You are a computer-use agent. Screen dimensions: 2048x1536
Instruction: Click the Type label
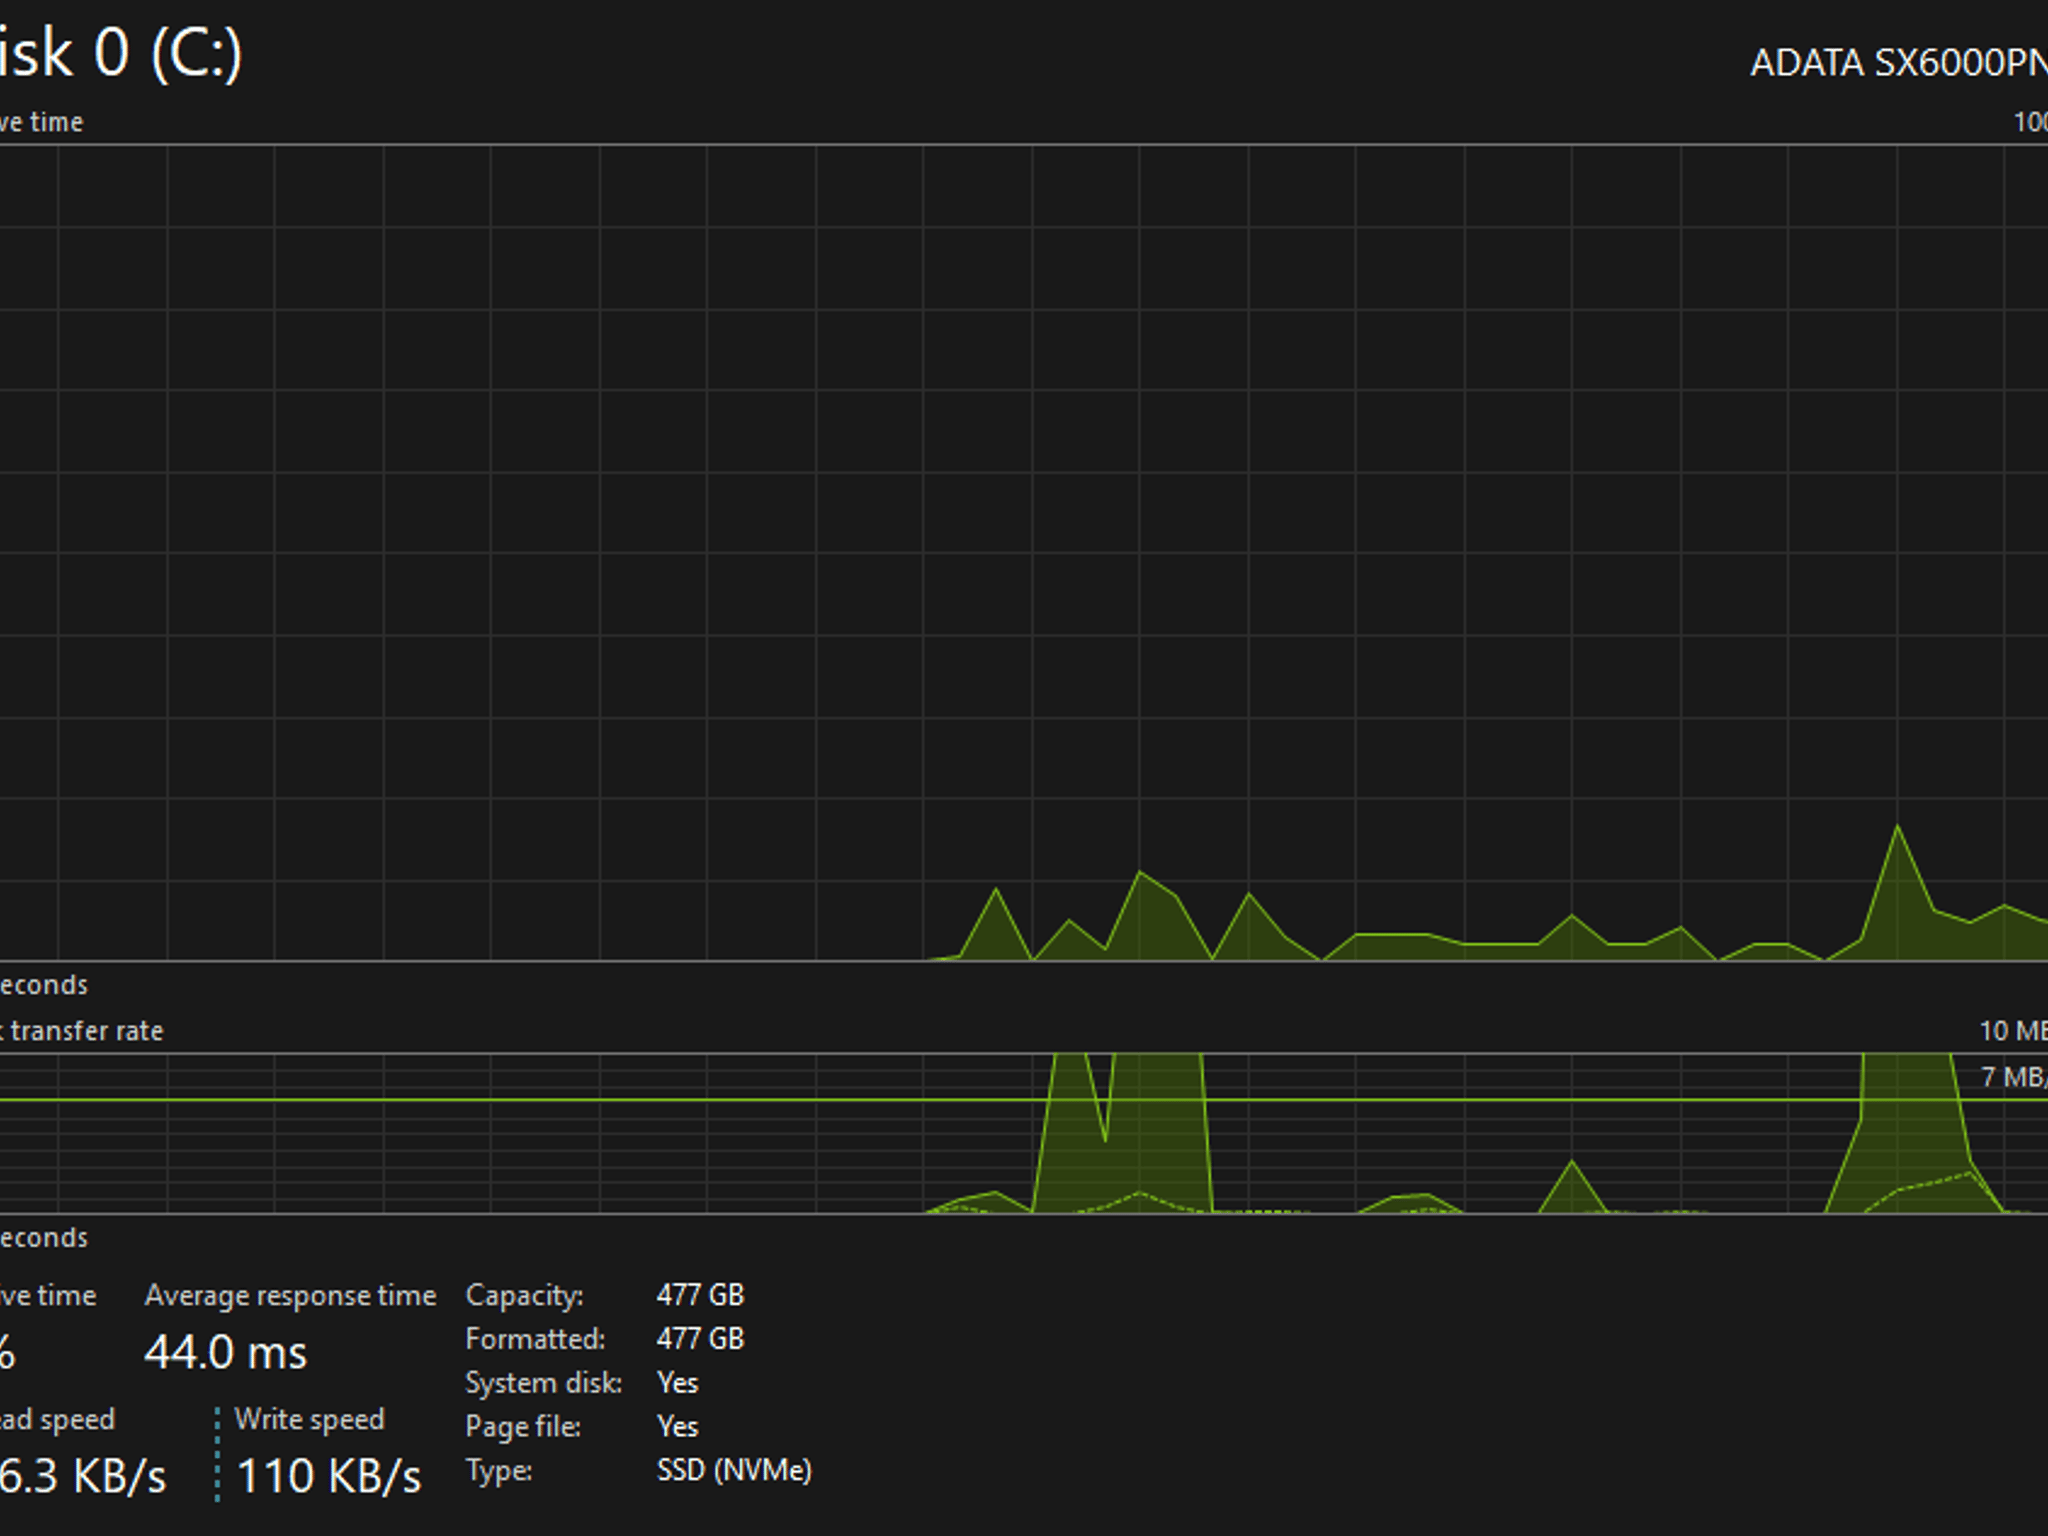click(x=498, y=1471)
